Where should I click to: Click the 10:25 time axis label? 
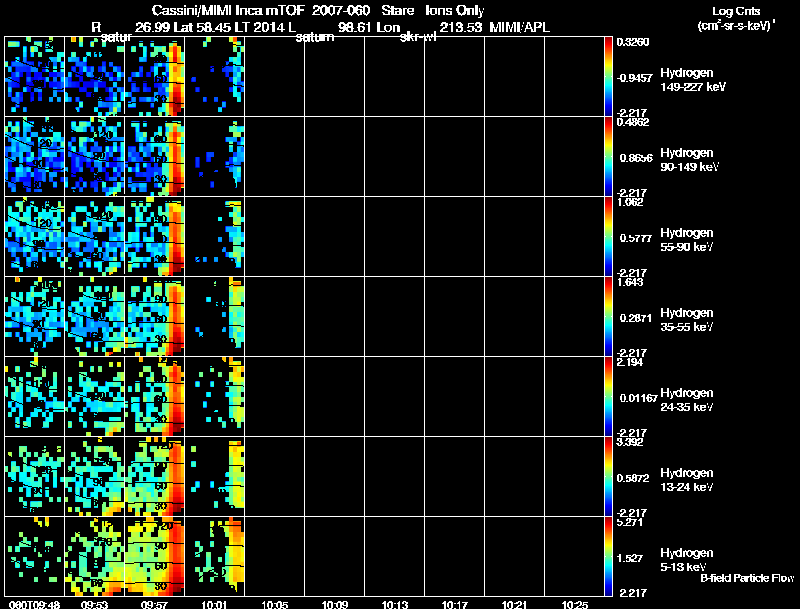[575, 604]
